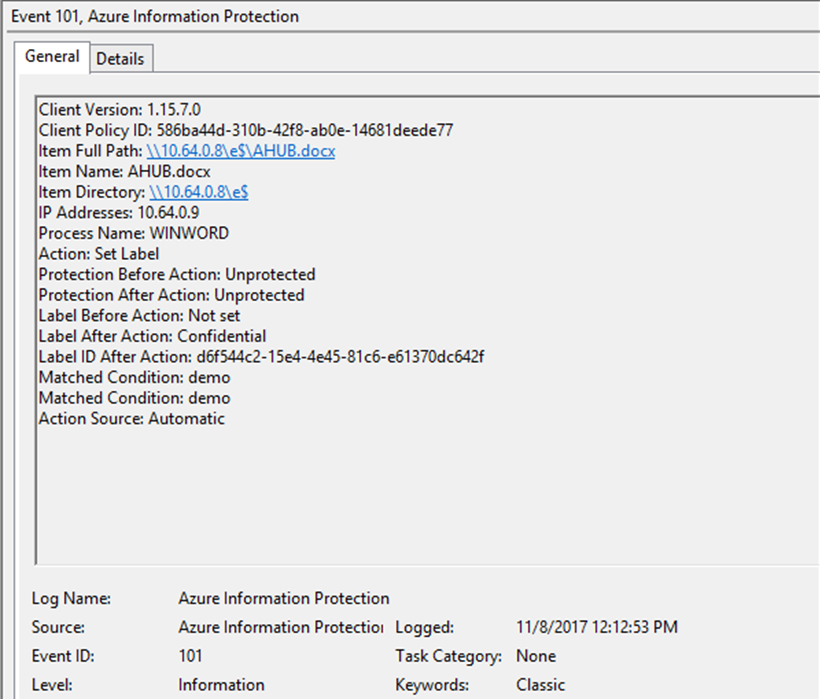The width and height of the screenshot is (820, 699).
Task: Click Label After Action: Confidential line
Action: click(152, 336)
